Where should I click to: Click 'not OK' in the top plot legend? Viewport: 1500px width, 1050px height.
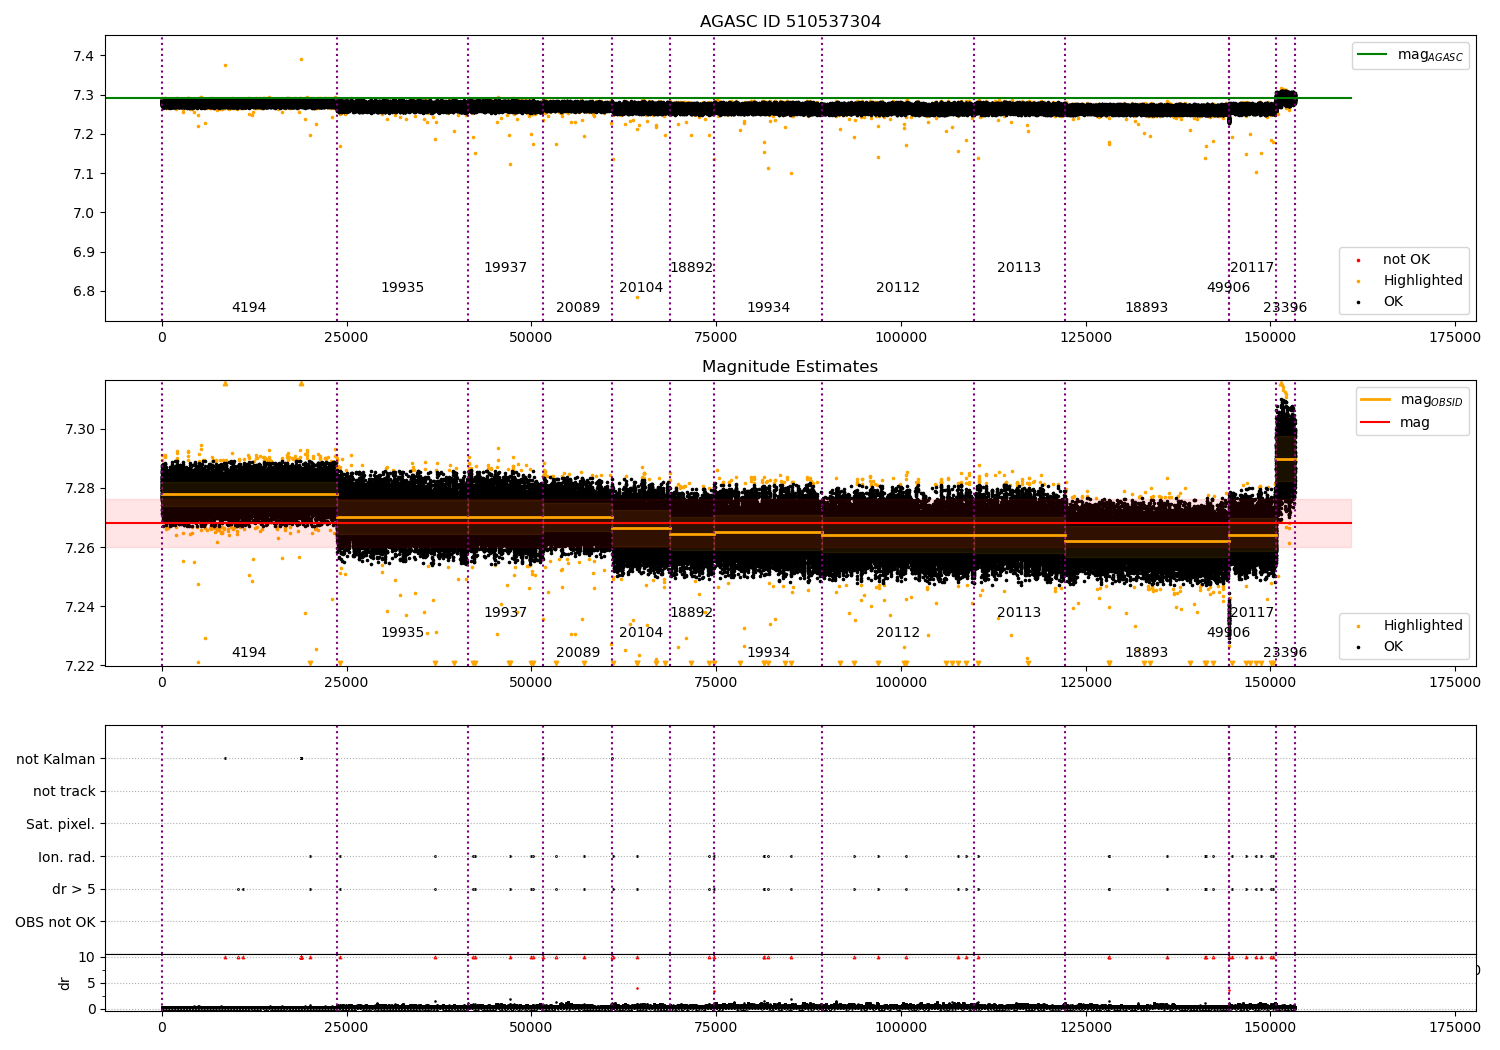coord(1406,260)
